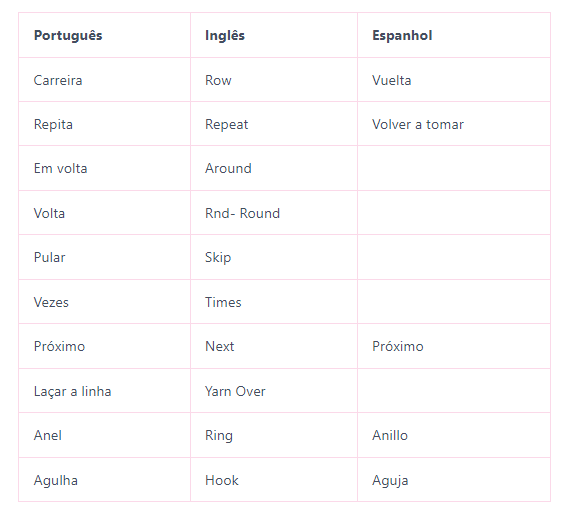This screenshot has height=514, width=566.
Task: Click the Português column header
Action: 104,35
